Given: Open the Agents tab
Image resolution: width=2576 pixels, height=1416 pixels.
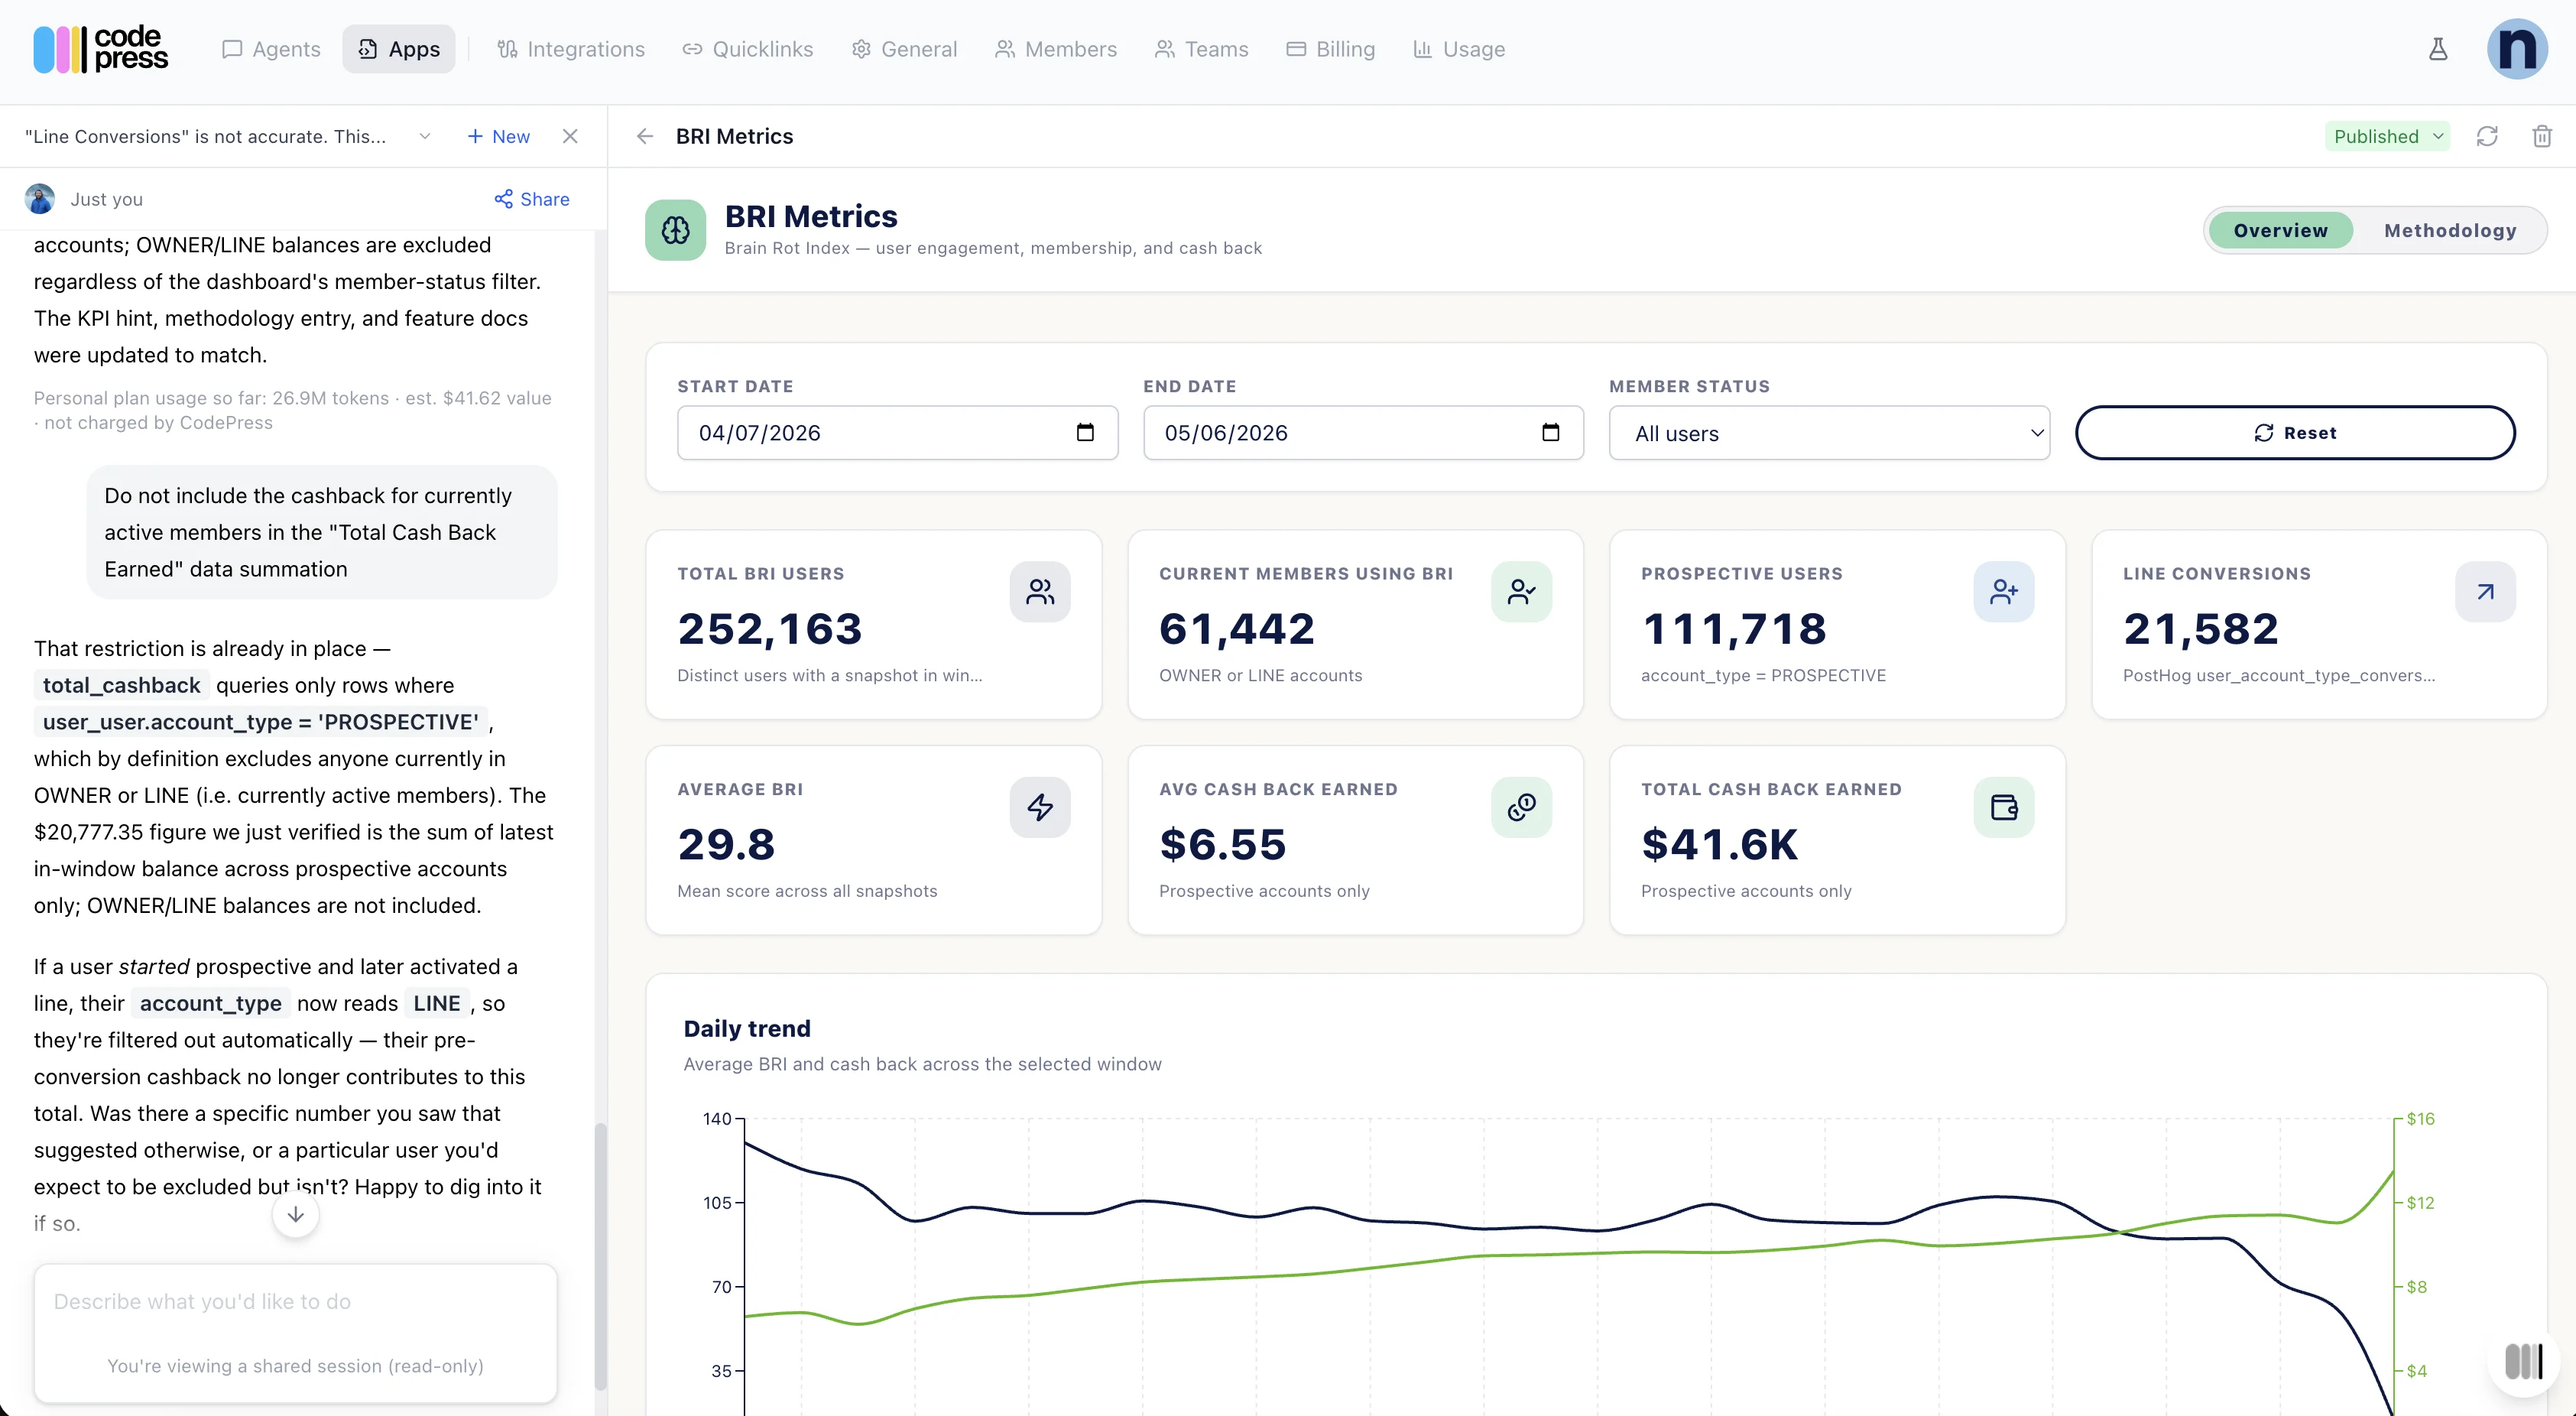Looking at the screenshot, I should [x=271, y=49].
